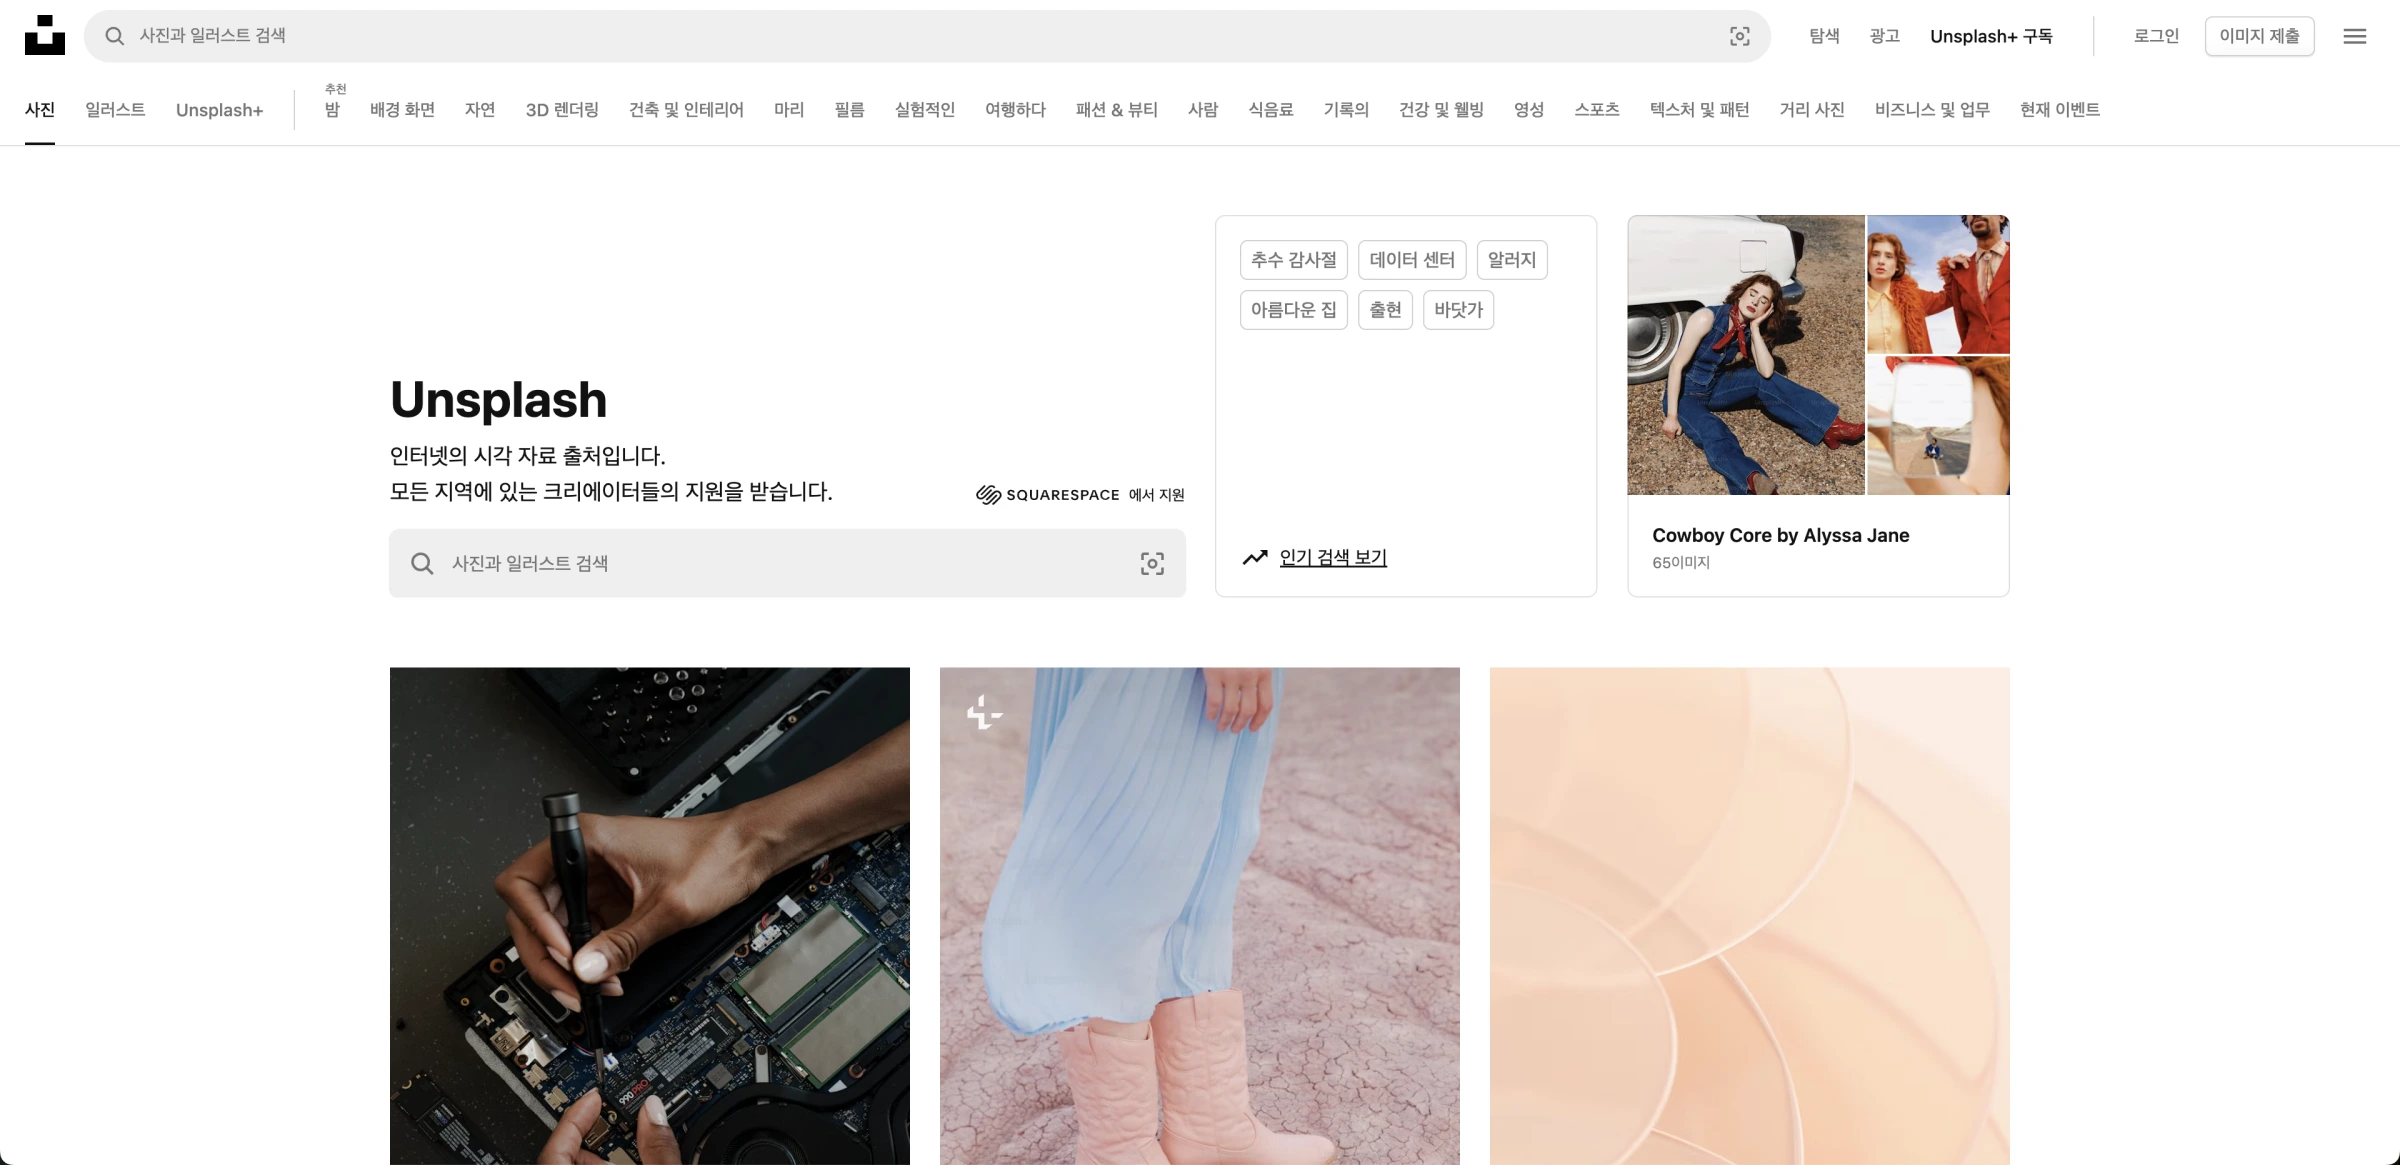Select the 바닷가 search tag
Viewport: 2400px width, 1166px height.
1458,310
